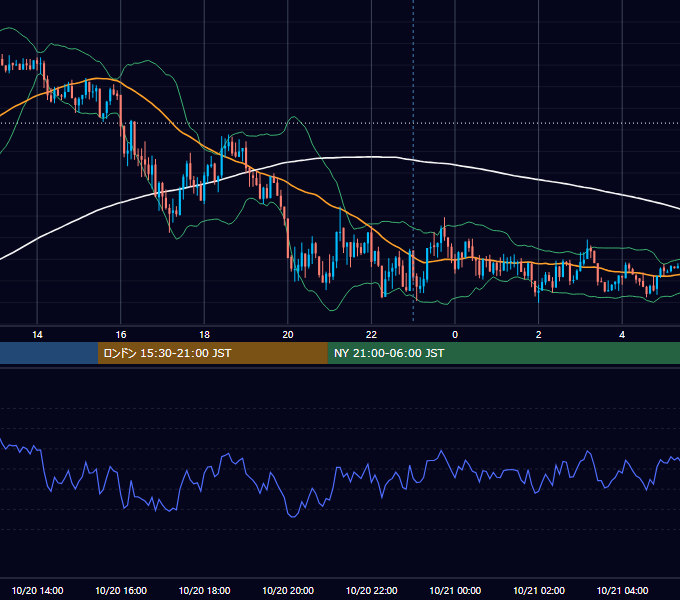Click the 10/21 04:00 date label
Screen dimensions: 680x600
click(x=622, y=590)
